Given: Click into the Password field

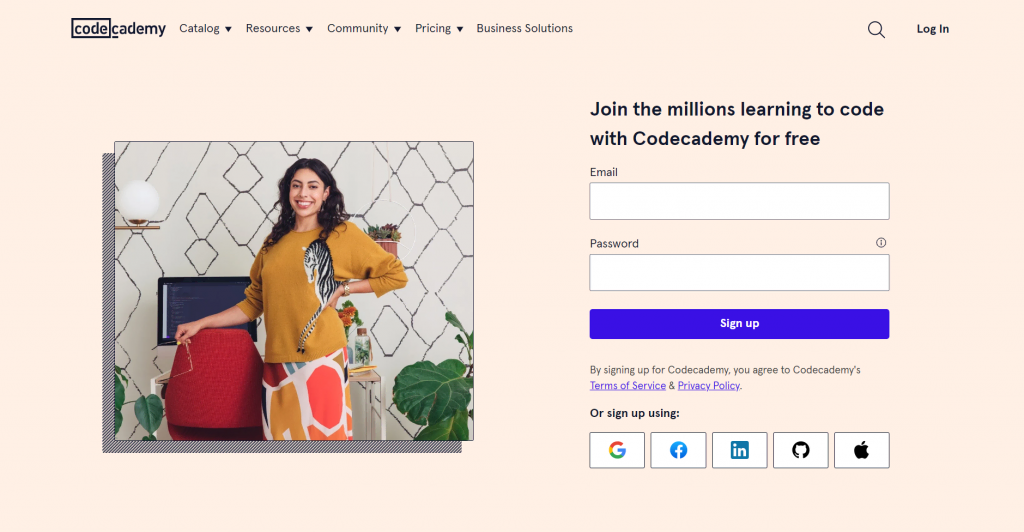Looking at the screenshot, I should (739, 272).
